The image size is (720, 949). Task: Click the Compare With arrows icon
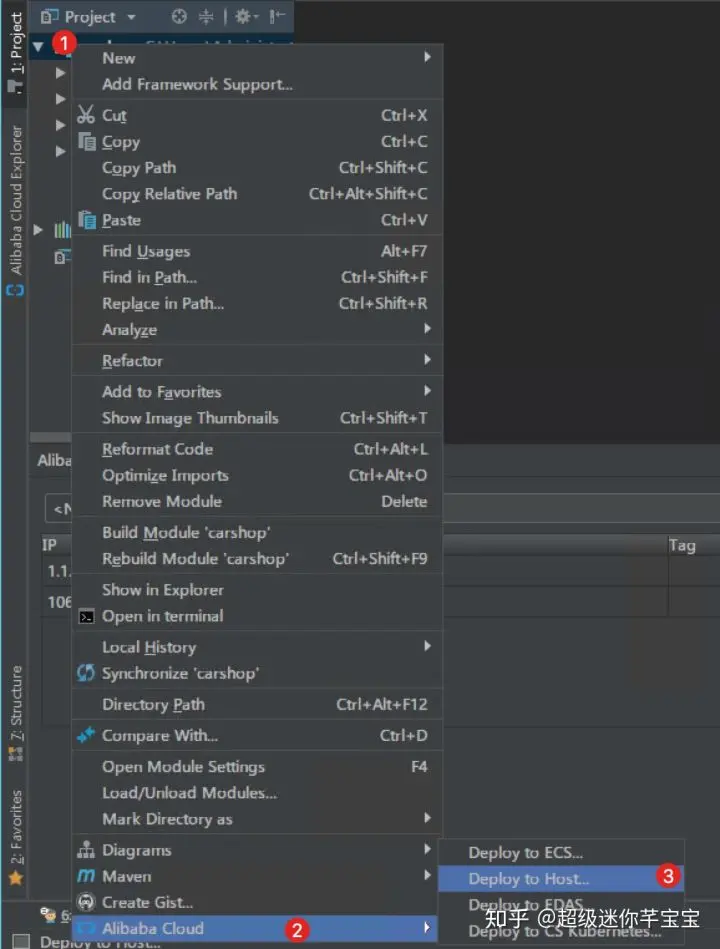[x=86, y=735]
